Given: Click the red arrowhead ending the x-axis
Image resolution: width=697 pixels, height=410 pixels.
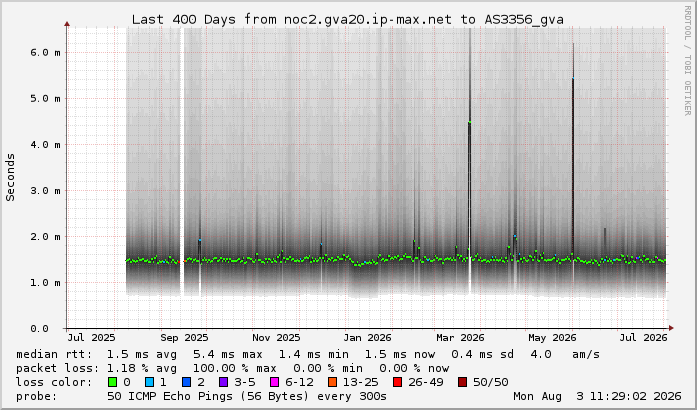Looking at the screenshot, I should click(x=671, y=328).
